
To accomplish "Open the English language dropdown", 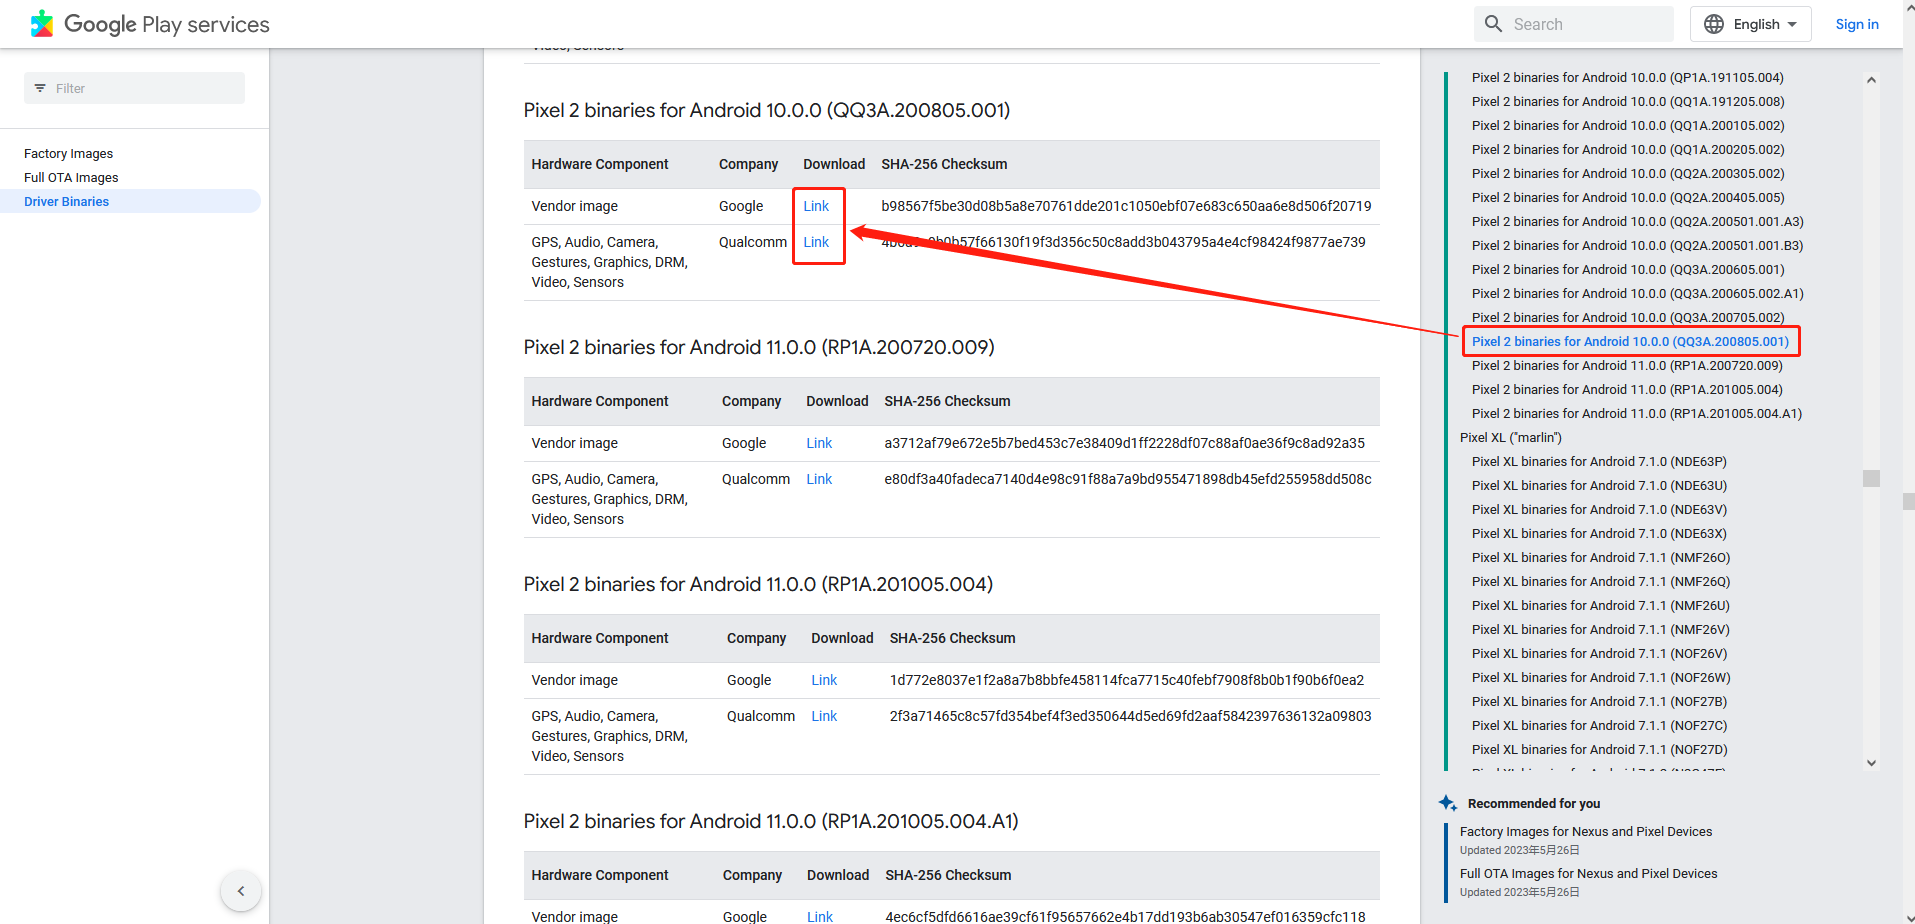I will [1750, 24].
